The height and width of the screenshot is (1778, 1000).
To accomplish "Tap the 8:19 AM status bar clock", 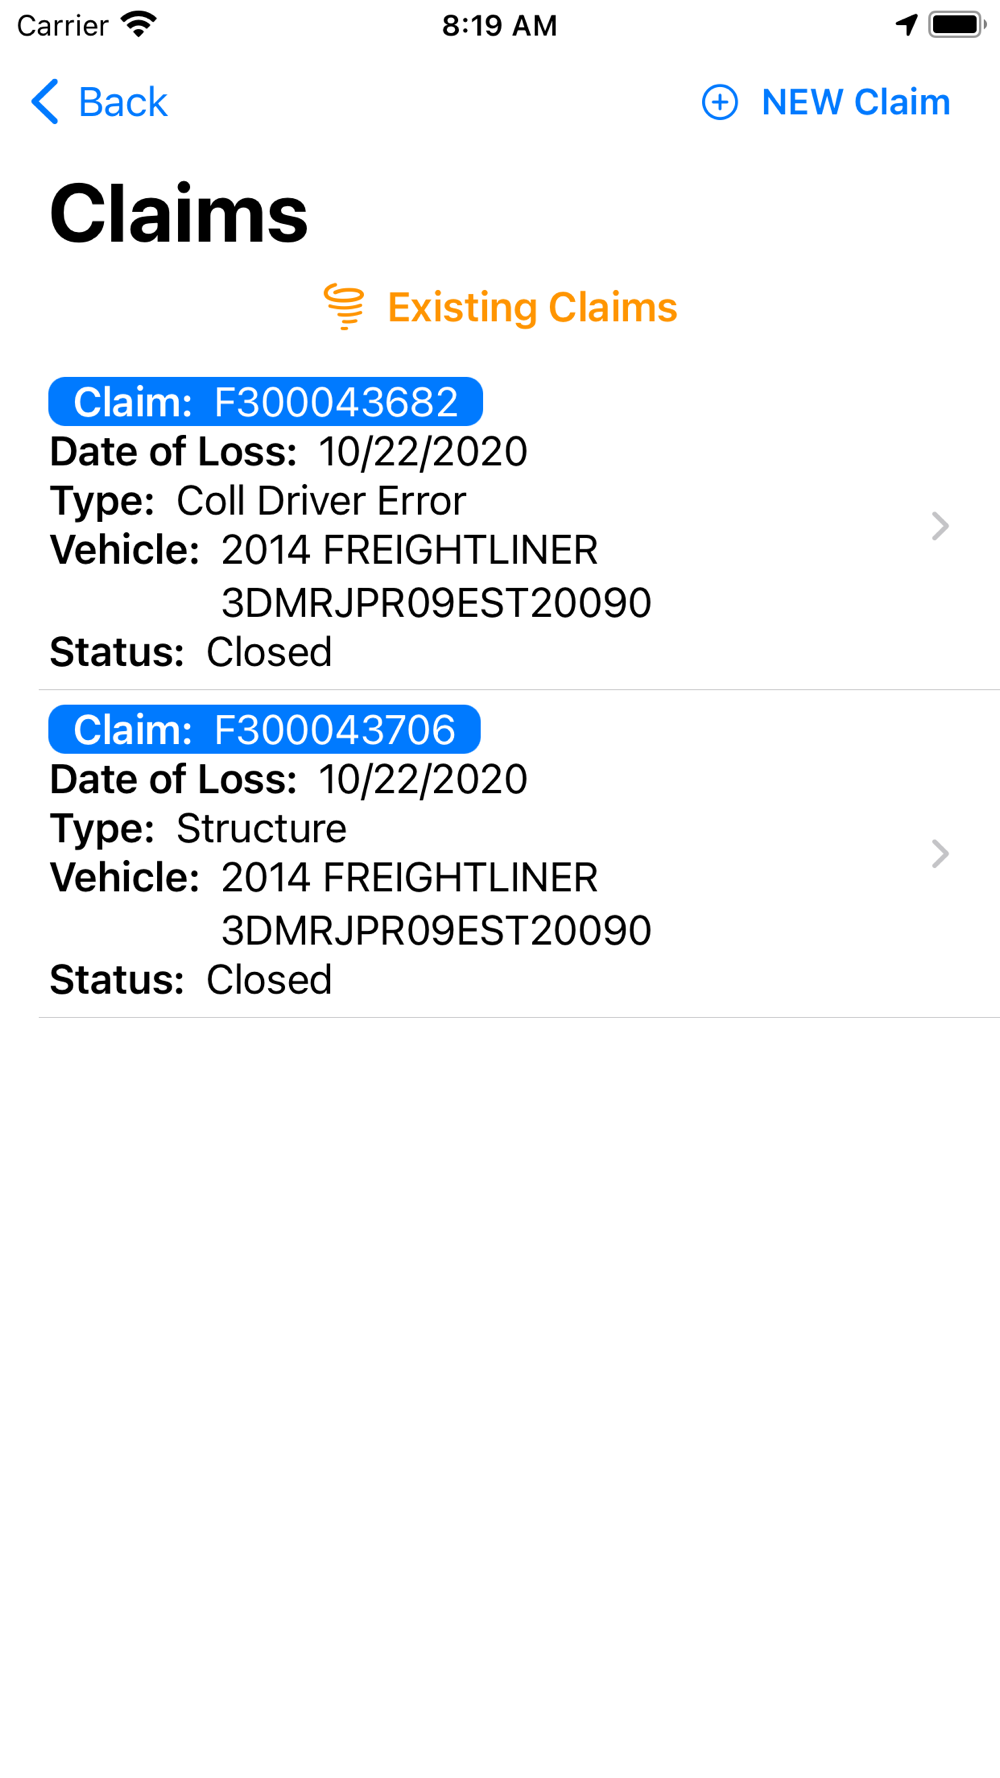I will coord(499,25).
